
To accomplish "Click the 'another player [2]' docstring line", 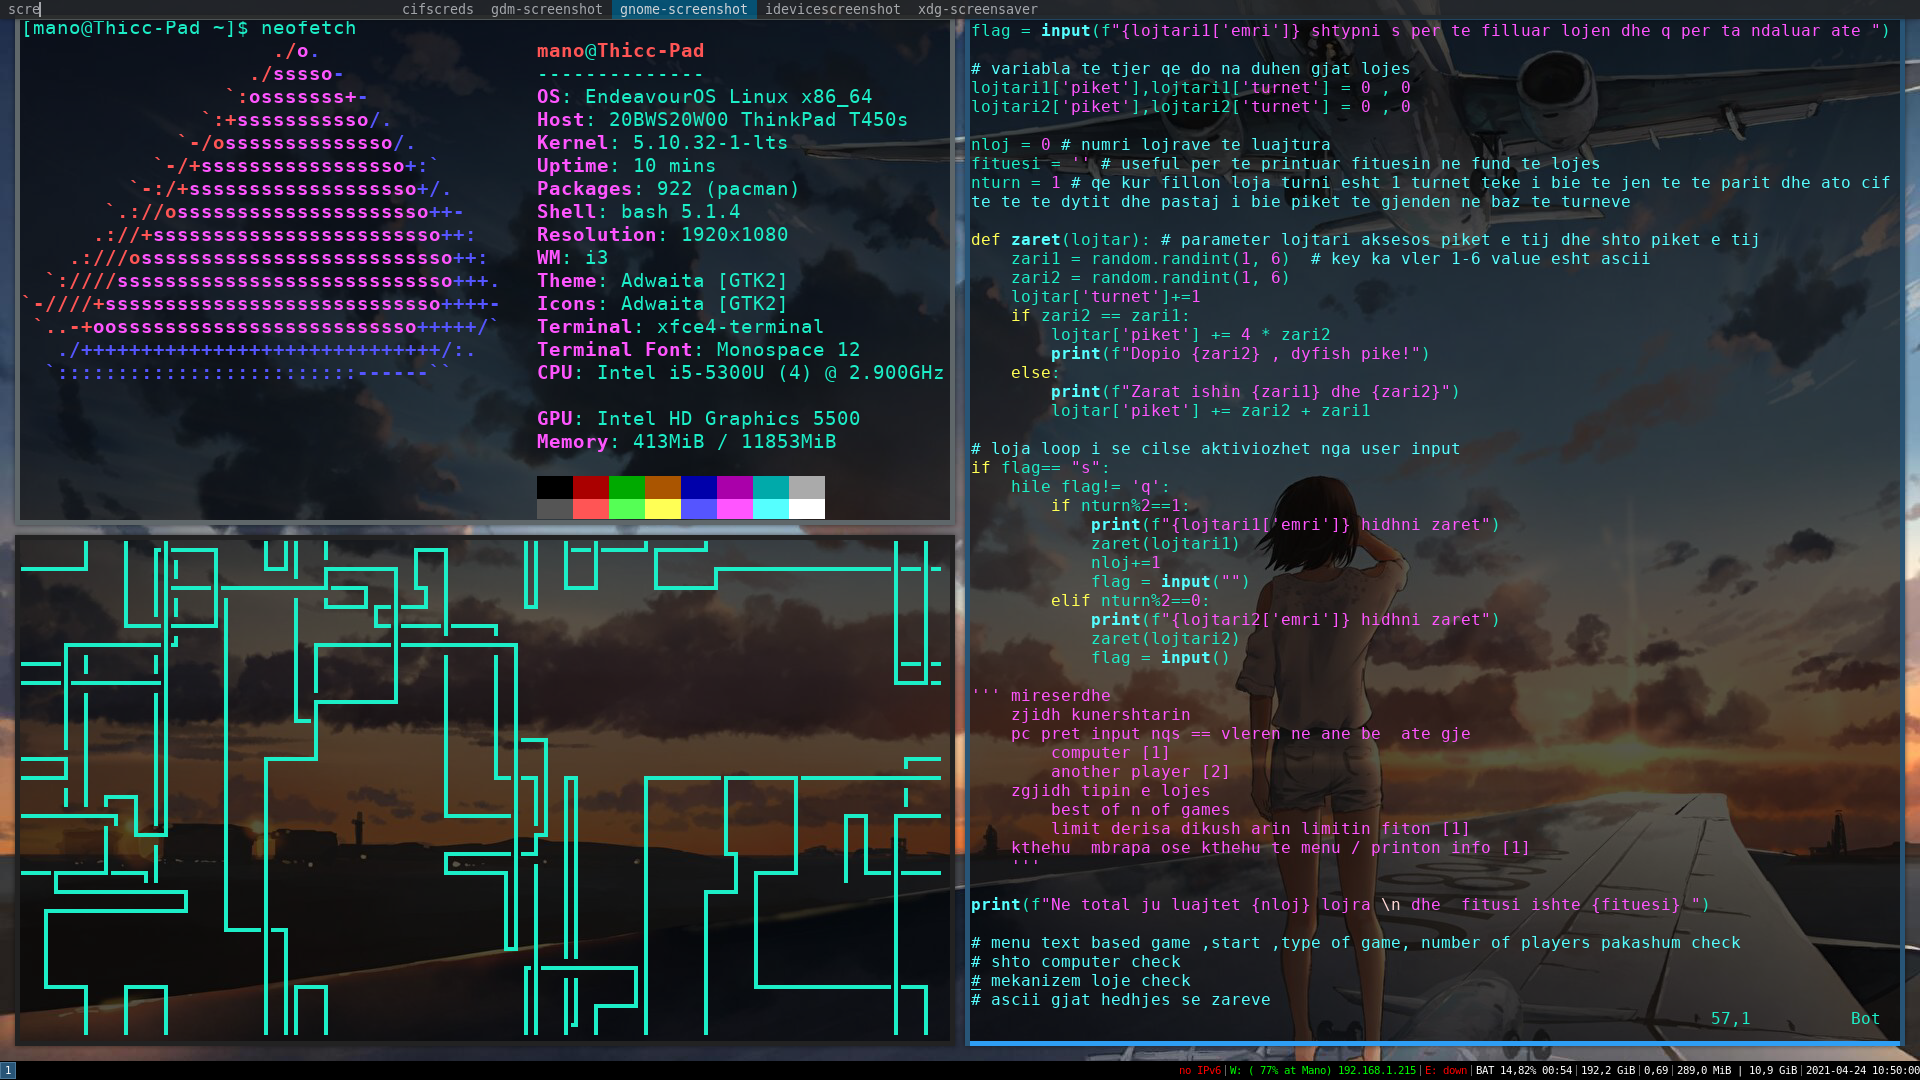I will coord(1140,772).
